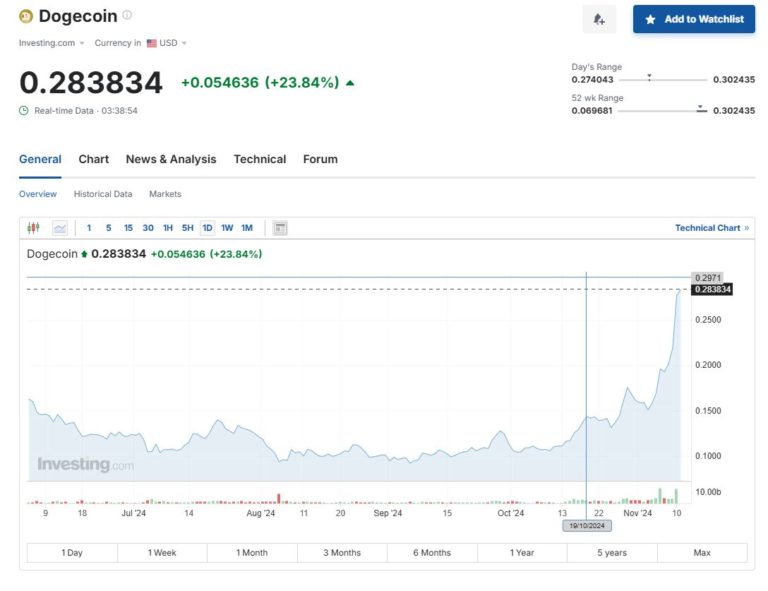Open the News & Analysis tab
The height and width of the screenshot is (591, 768).
coord(170,159)
